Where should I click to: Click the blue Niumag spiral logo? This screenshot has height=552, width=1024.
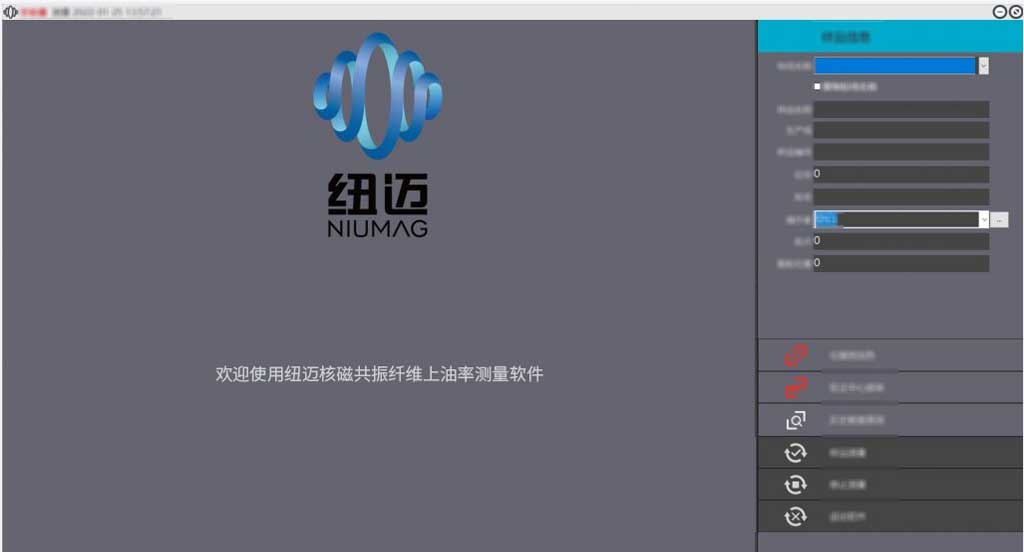377,96
